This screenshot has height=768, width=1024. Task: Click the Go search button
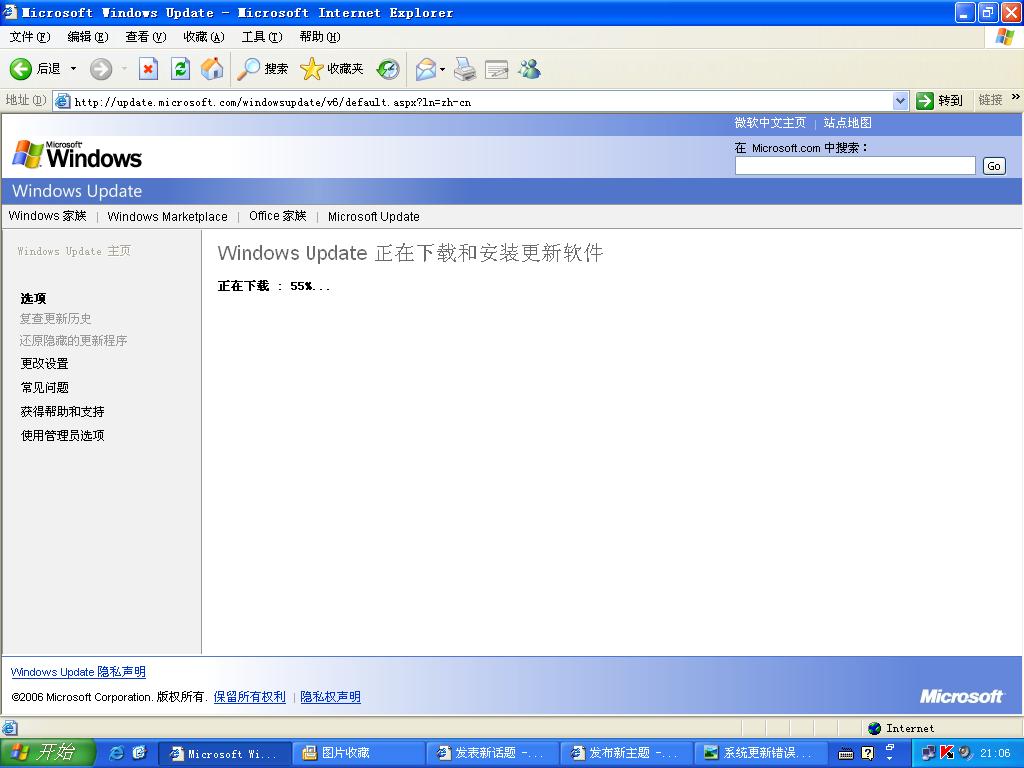994,166
